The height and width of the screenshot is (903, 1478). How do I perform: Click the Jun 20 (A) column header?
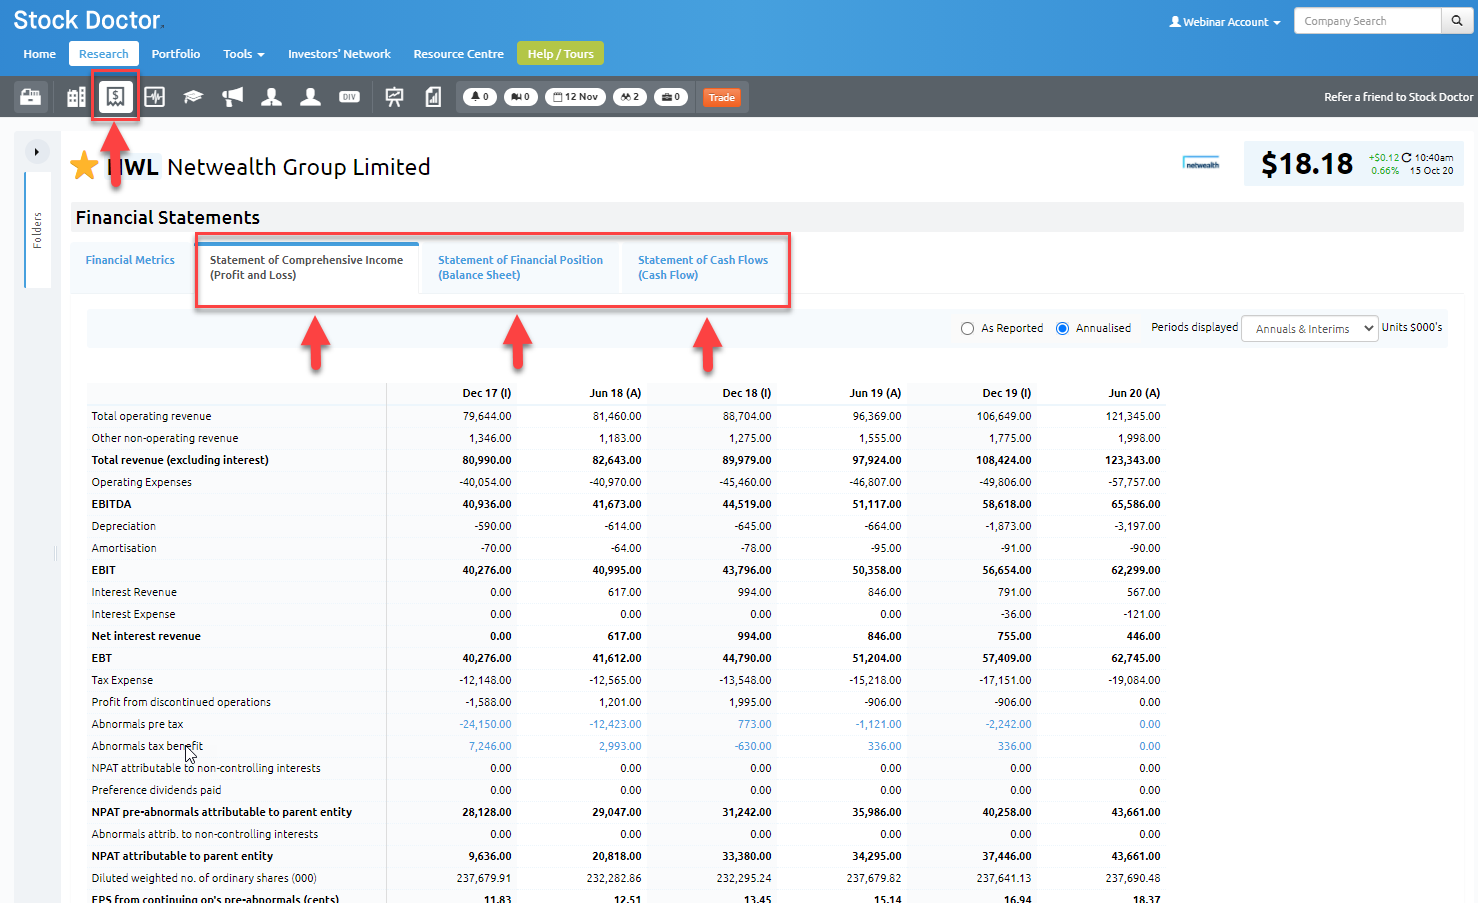(x=1134, y=393)
